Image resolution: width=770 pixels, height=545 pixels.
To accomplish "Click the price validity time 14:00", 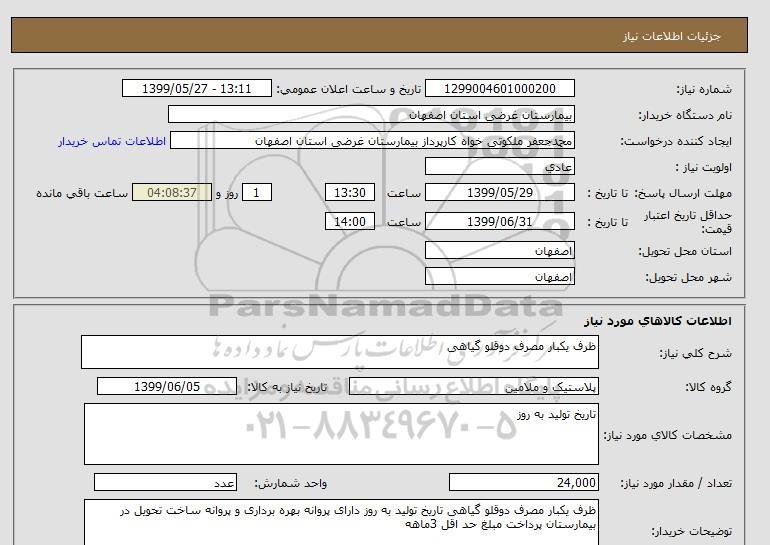I will click(350, 221).
